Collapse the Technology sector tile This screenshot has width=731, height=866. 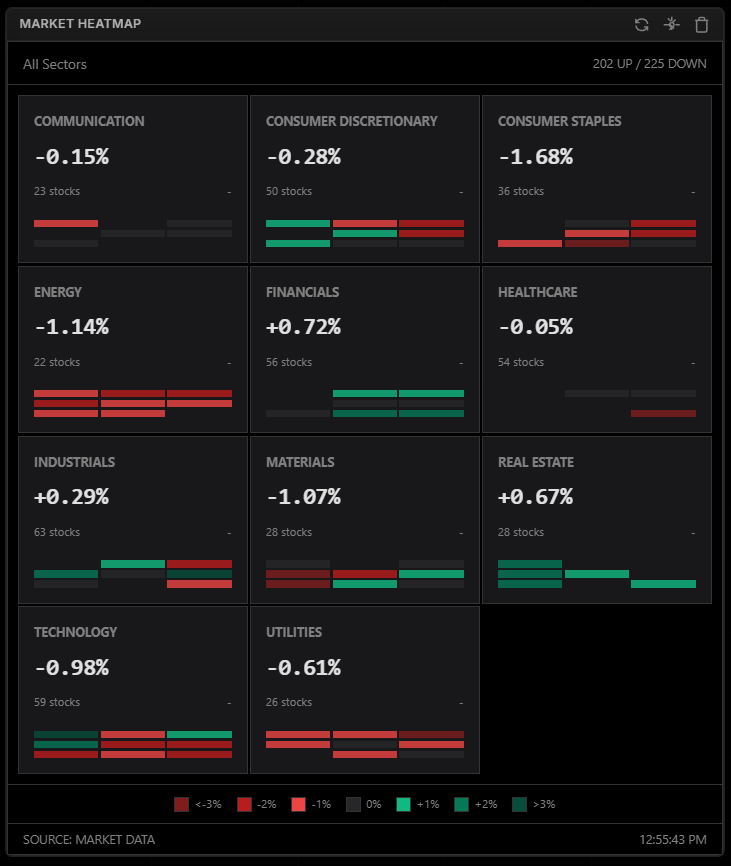point(228,701)
